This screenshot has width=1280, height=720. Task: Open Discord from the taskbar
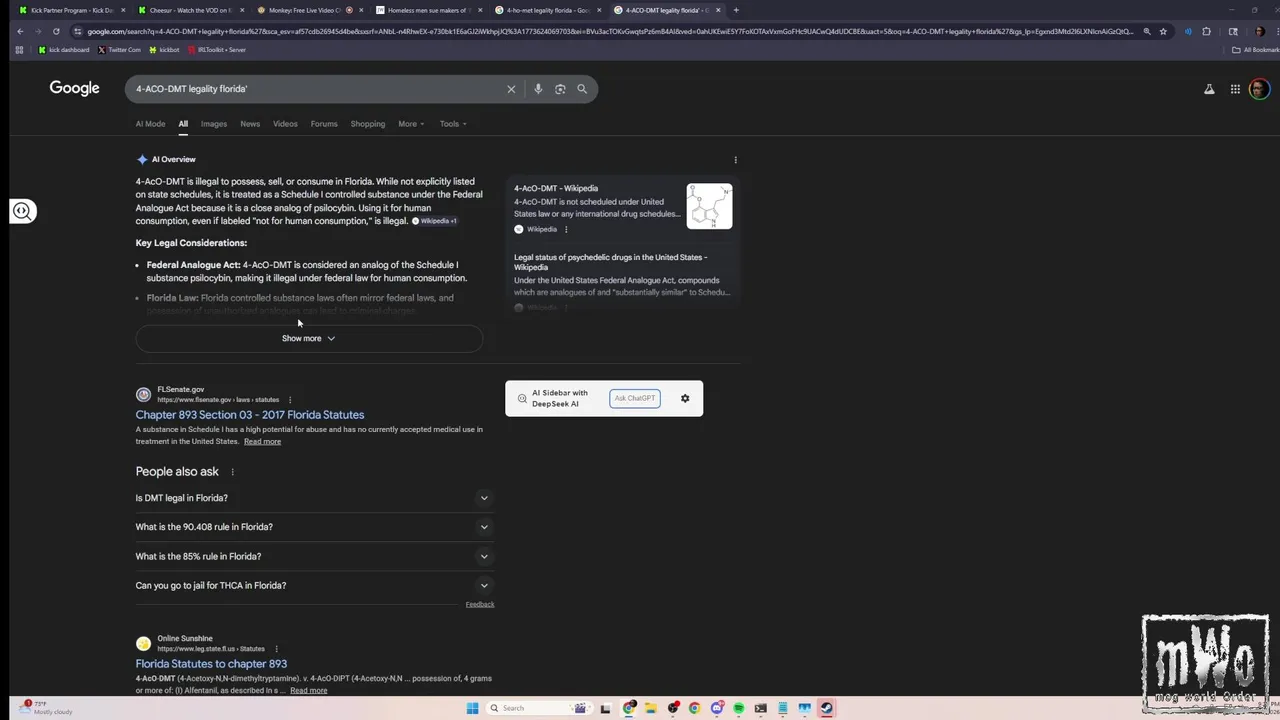[717, 708]
